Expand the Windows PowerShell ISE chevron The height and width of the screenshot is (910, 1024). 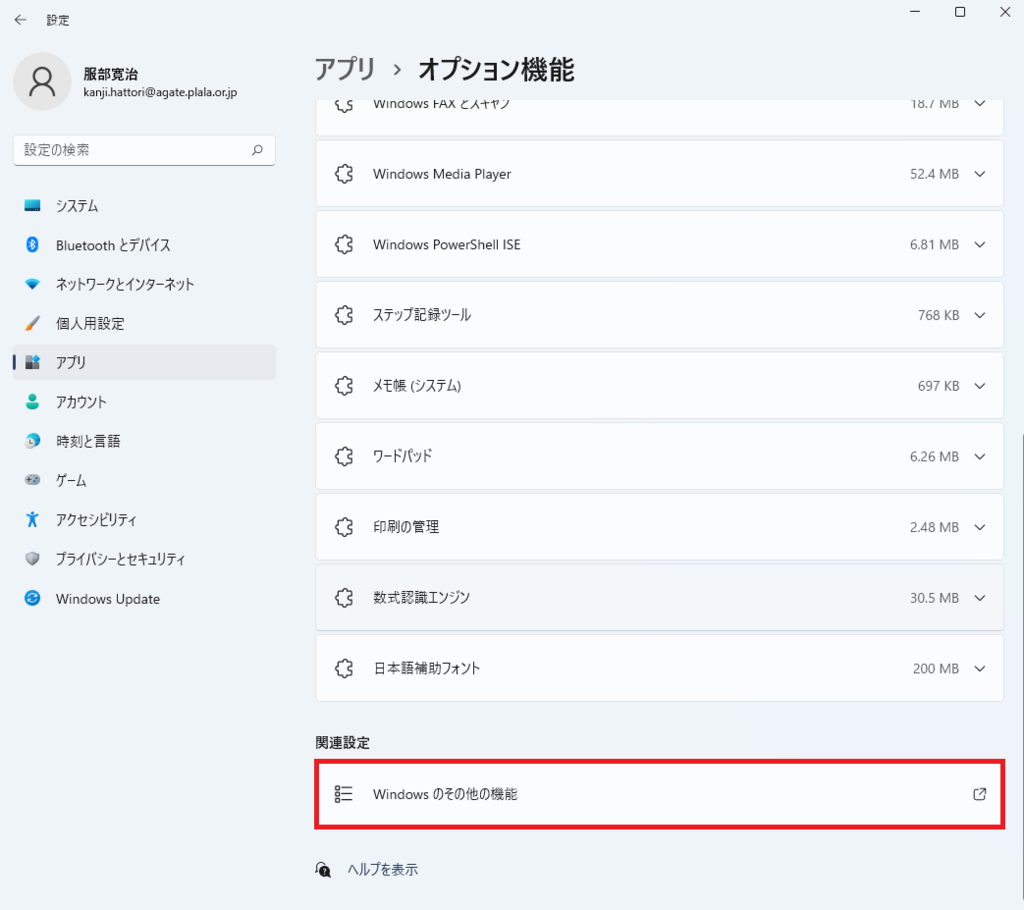point(980,244)
